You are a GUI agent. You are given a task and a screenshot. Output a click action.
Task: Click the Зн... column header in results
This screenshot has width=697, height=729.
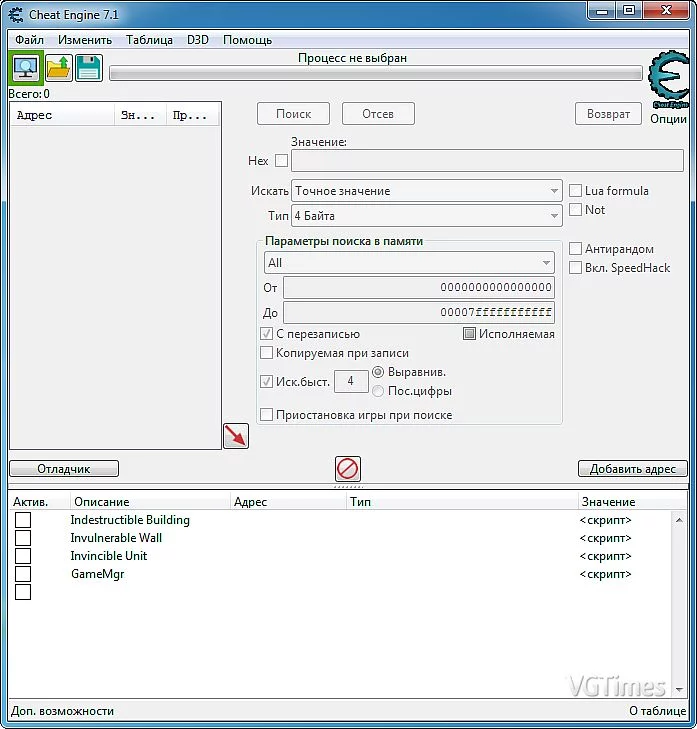click(140, 115)
